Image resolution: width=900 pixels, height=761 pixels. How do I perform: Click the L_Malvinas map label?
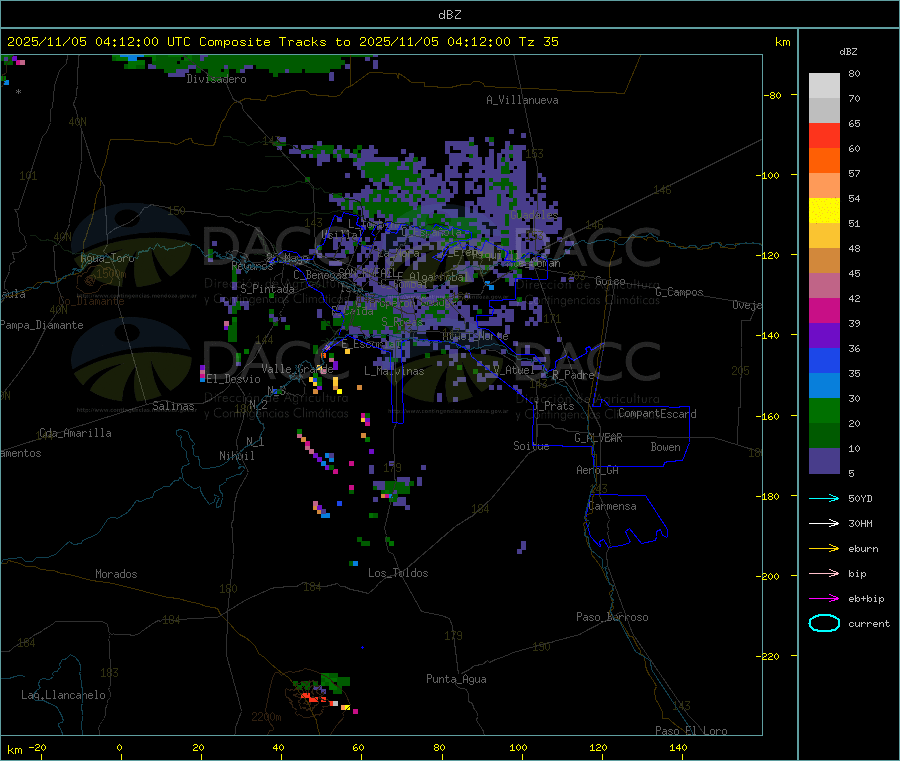394,371
